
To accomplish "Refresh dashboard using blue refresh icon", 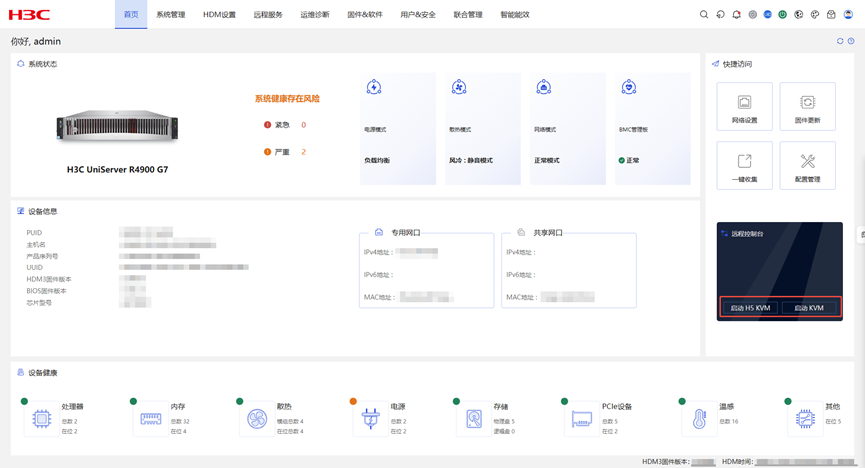I will (x=840, y=41).
